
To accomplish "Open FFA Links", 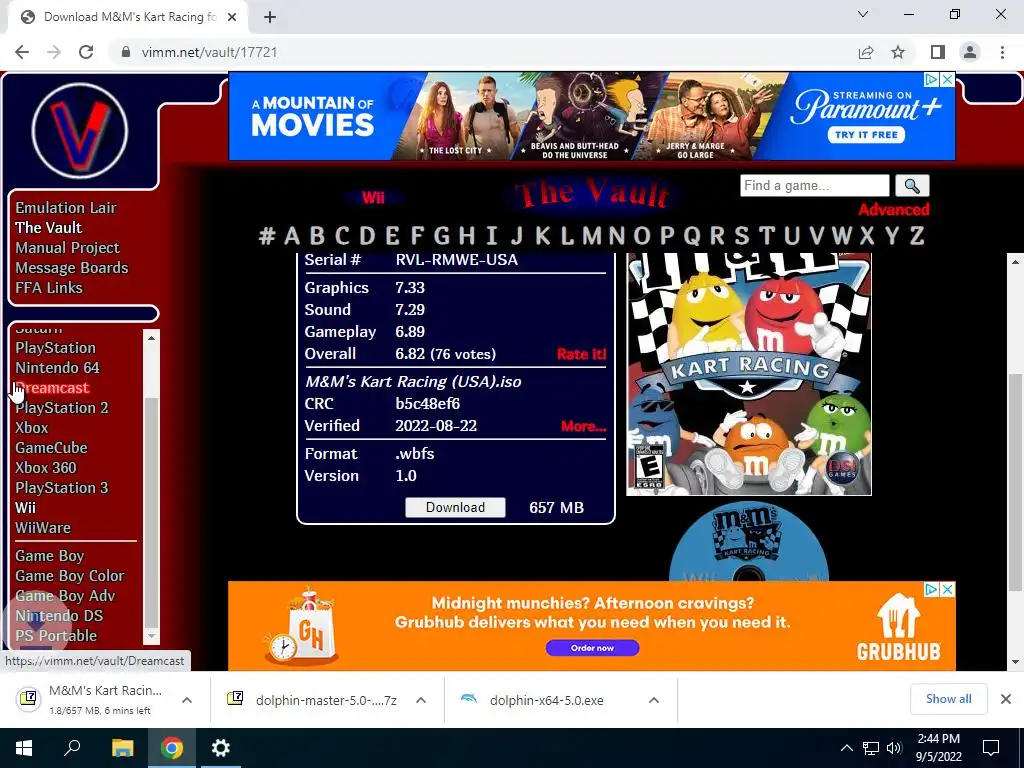I will tap(49, 287).
